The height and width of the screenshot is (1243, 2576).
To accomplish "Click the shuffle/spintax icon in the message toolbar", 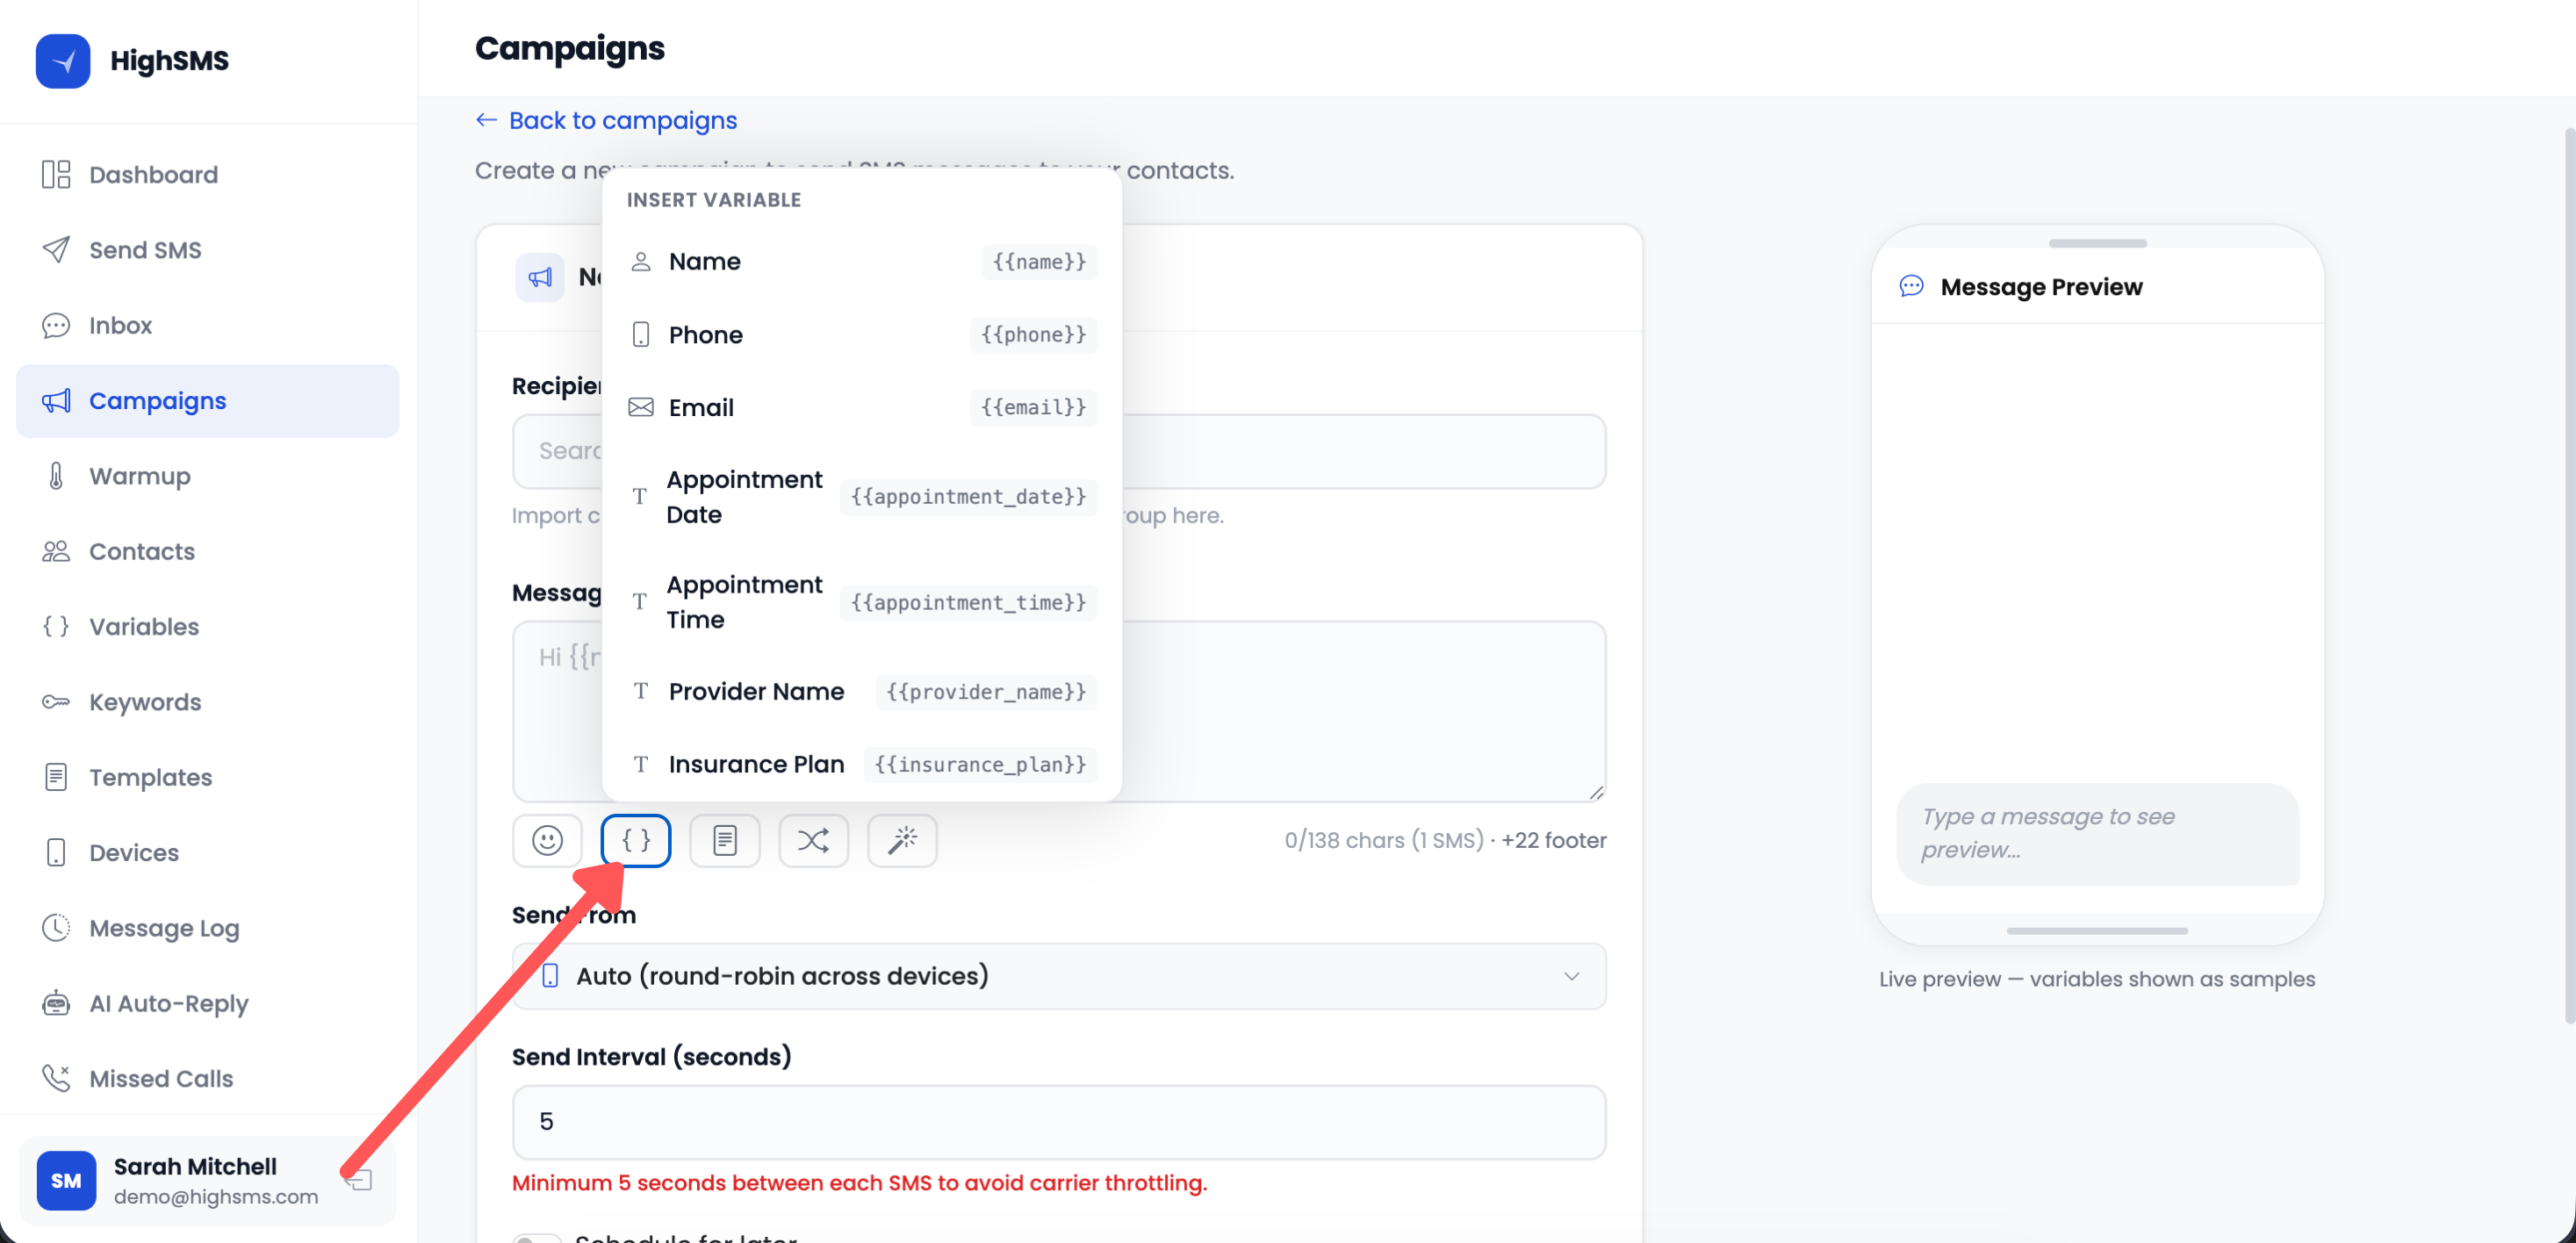I will click(814, 840).
